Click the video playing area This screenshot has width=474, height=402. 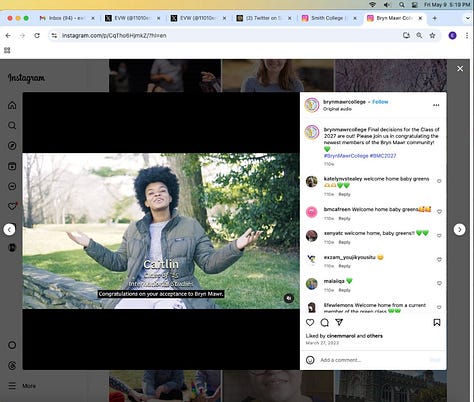pyautogui.click(x=161, y=231)
